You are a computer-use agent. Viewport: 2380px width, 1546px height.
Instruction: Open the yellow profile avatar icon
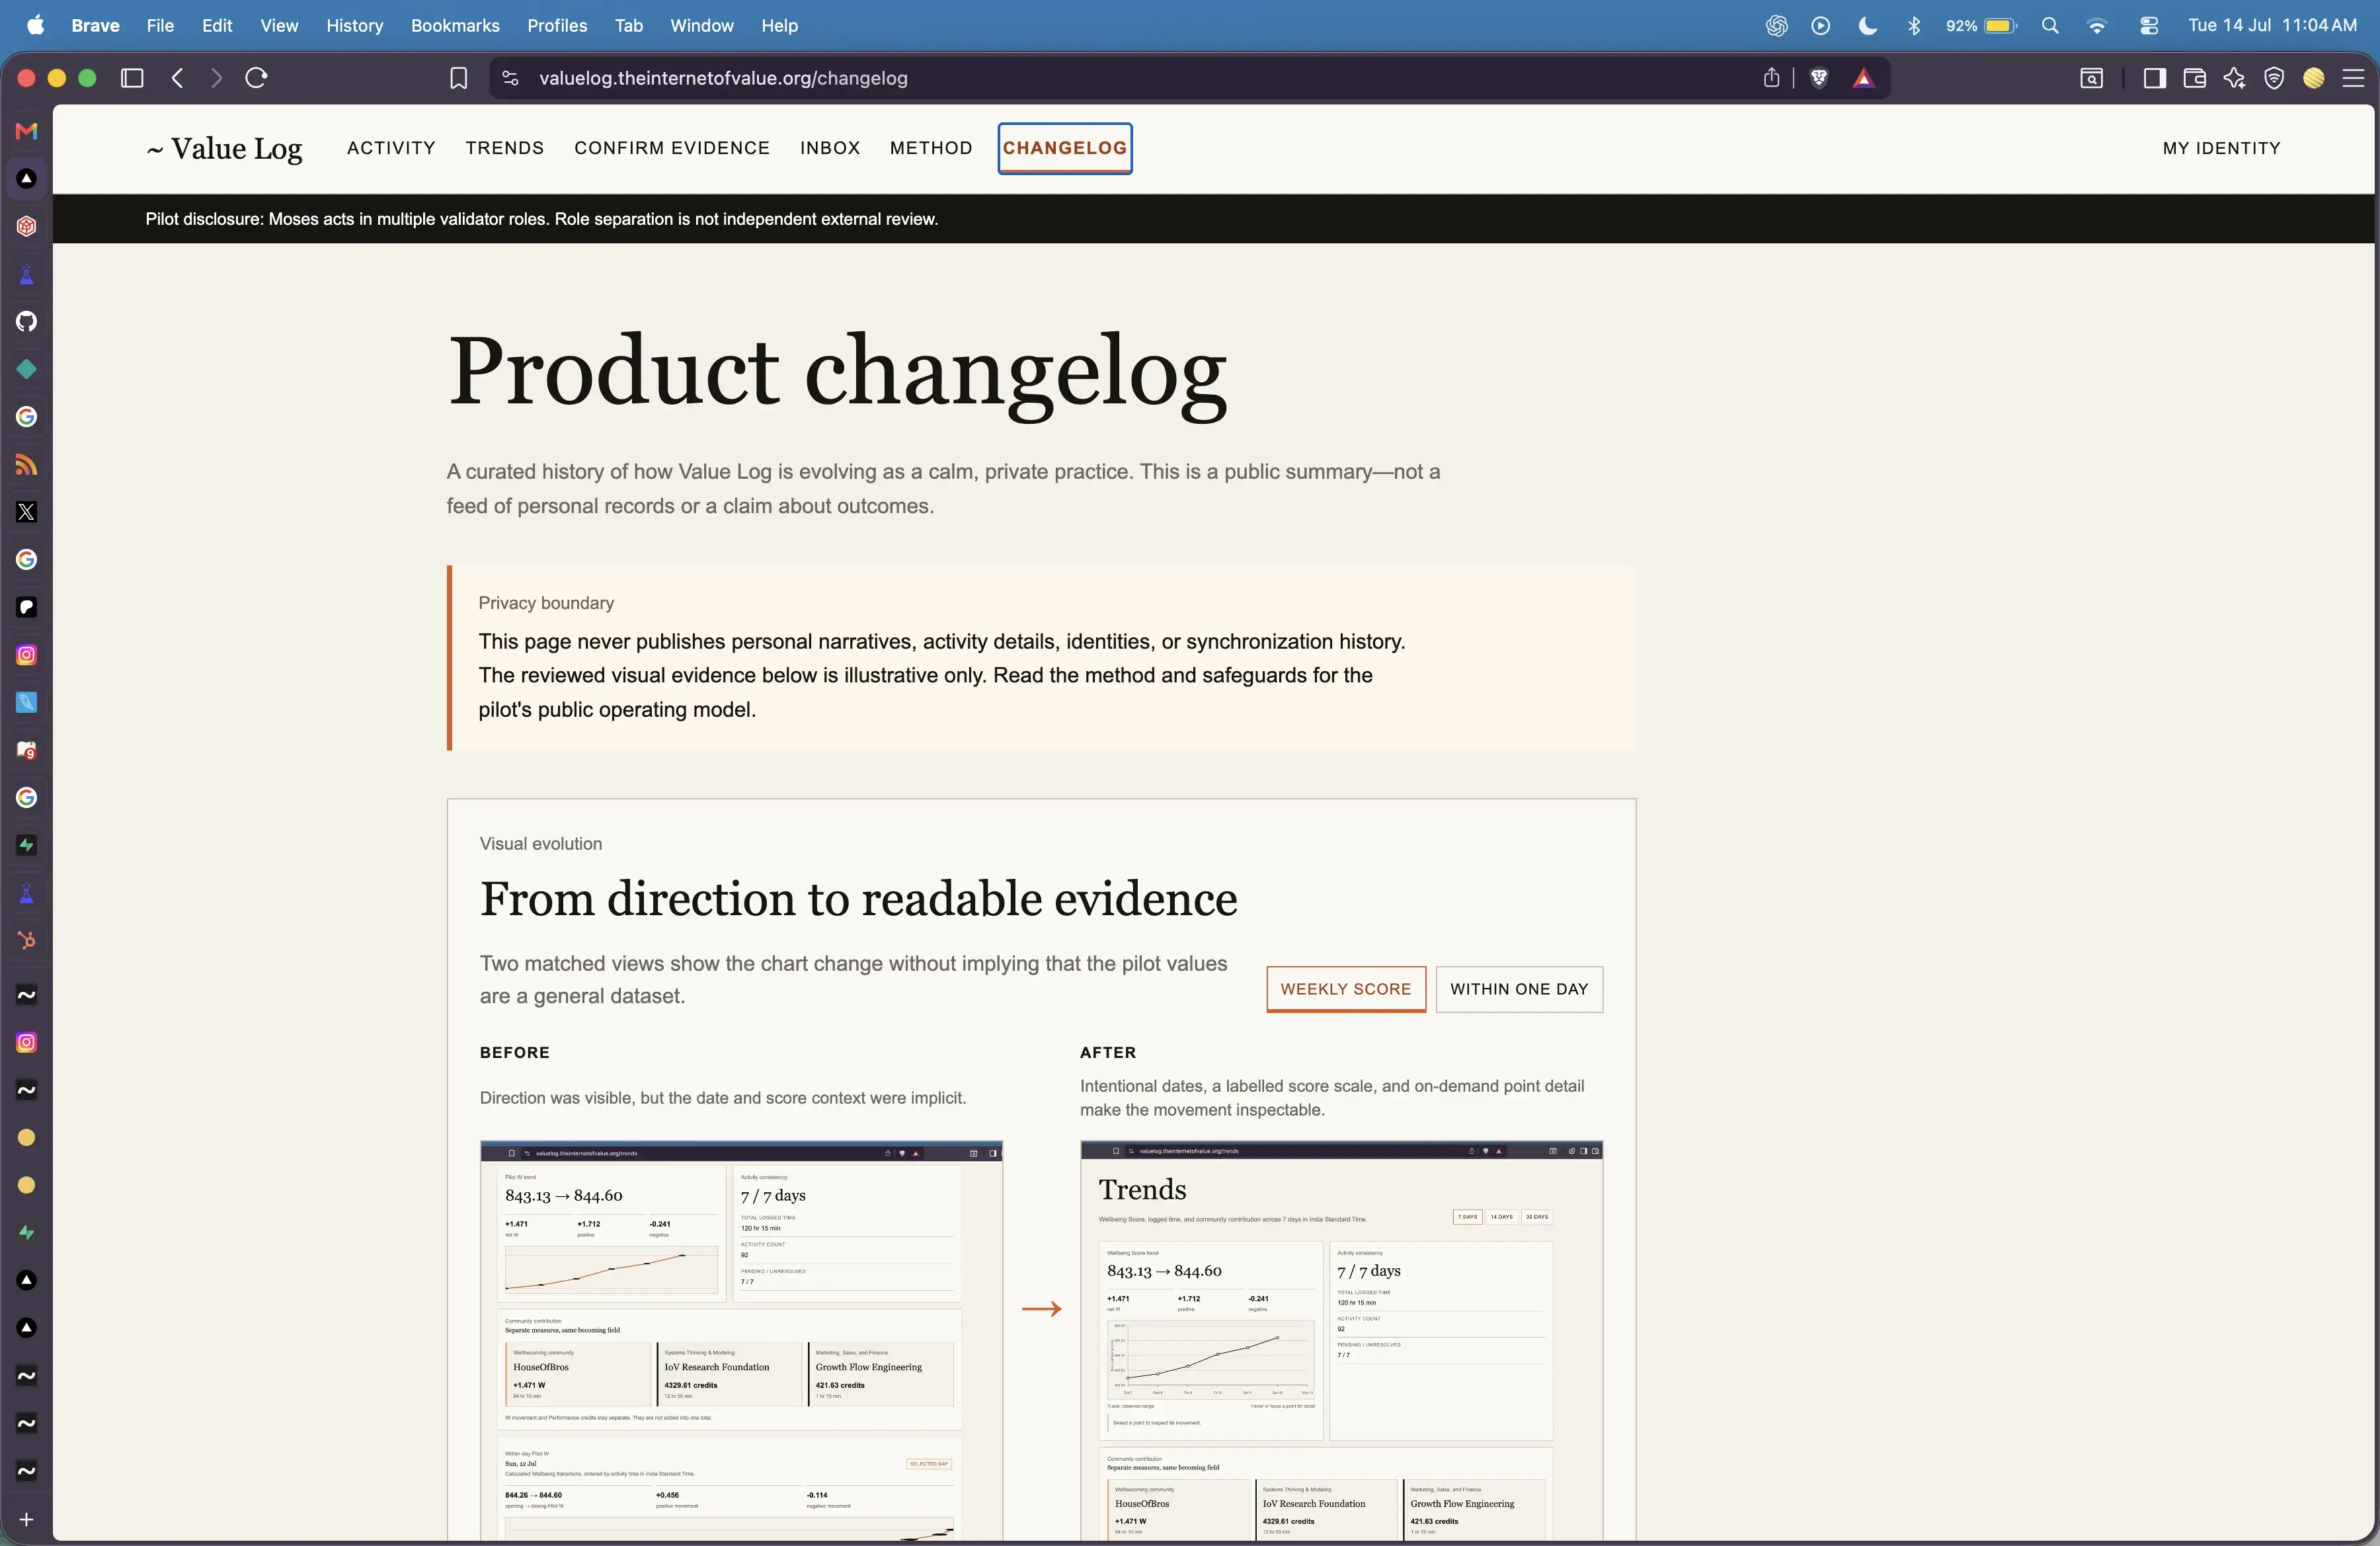point(2314,78)
